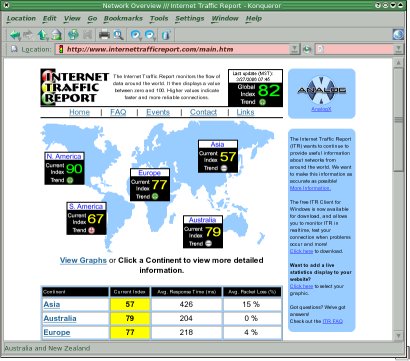The height and width of the screenshot is (361, 410).
Task: Click the zoom in magnifier icon
Action: point(135,35)
